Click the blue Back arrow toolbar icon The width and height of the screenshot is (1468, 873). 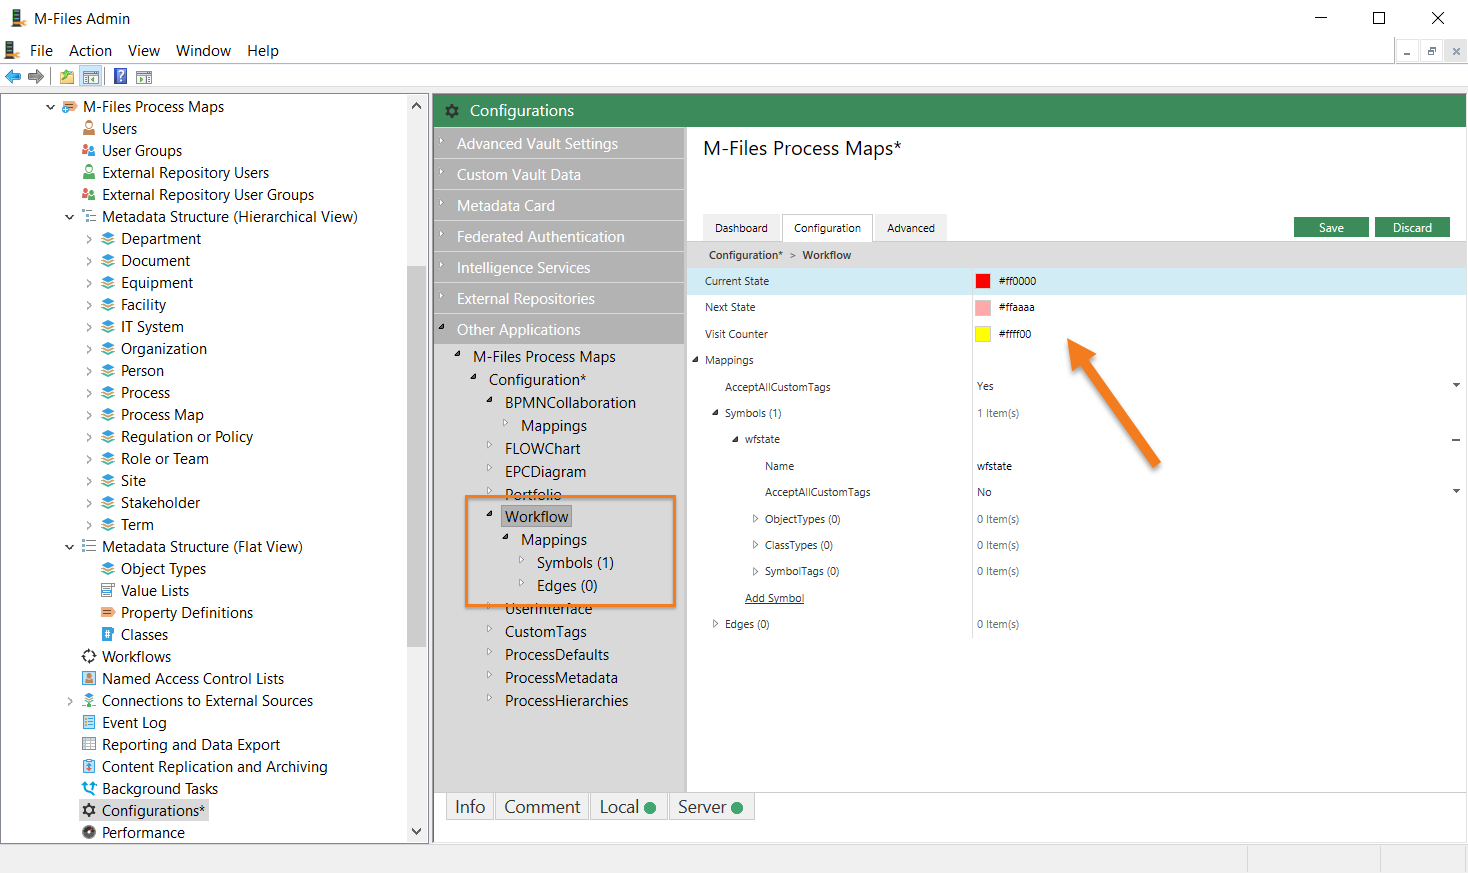click(13, 77)
